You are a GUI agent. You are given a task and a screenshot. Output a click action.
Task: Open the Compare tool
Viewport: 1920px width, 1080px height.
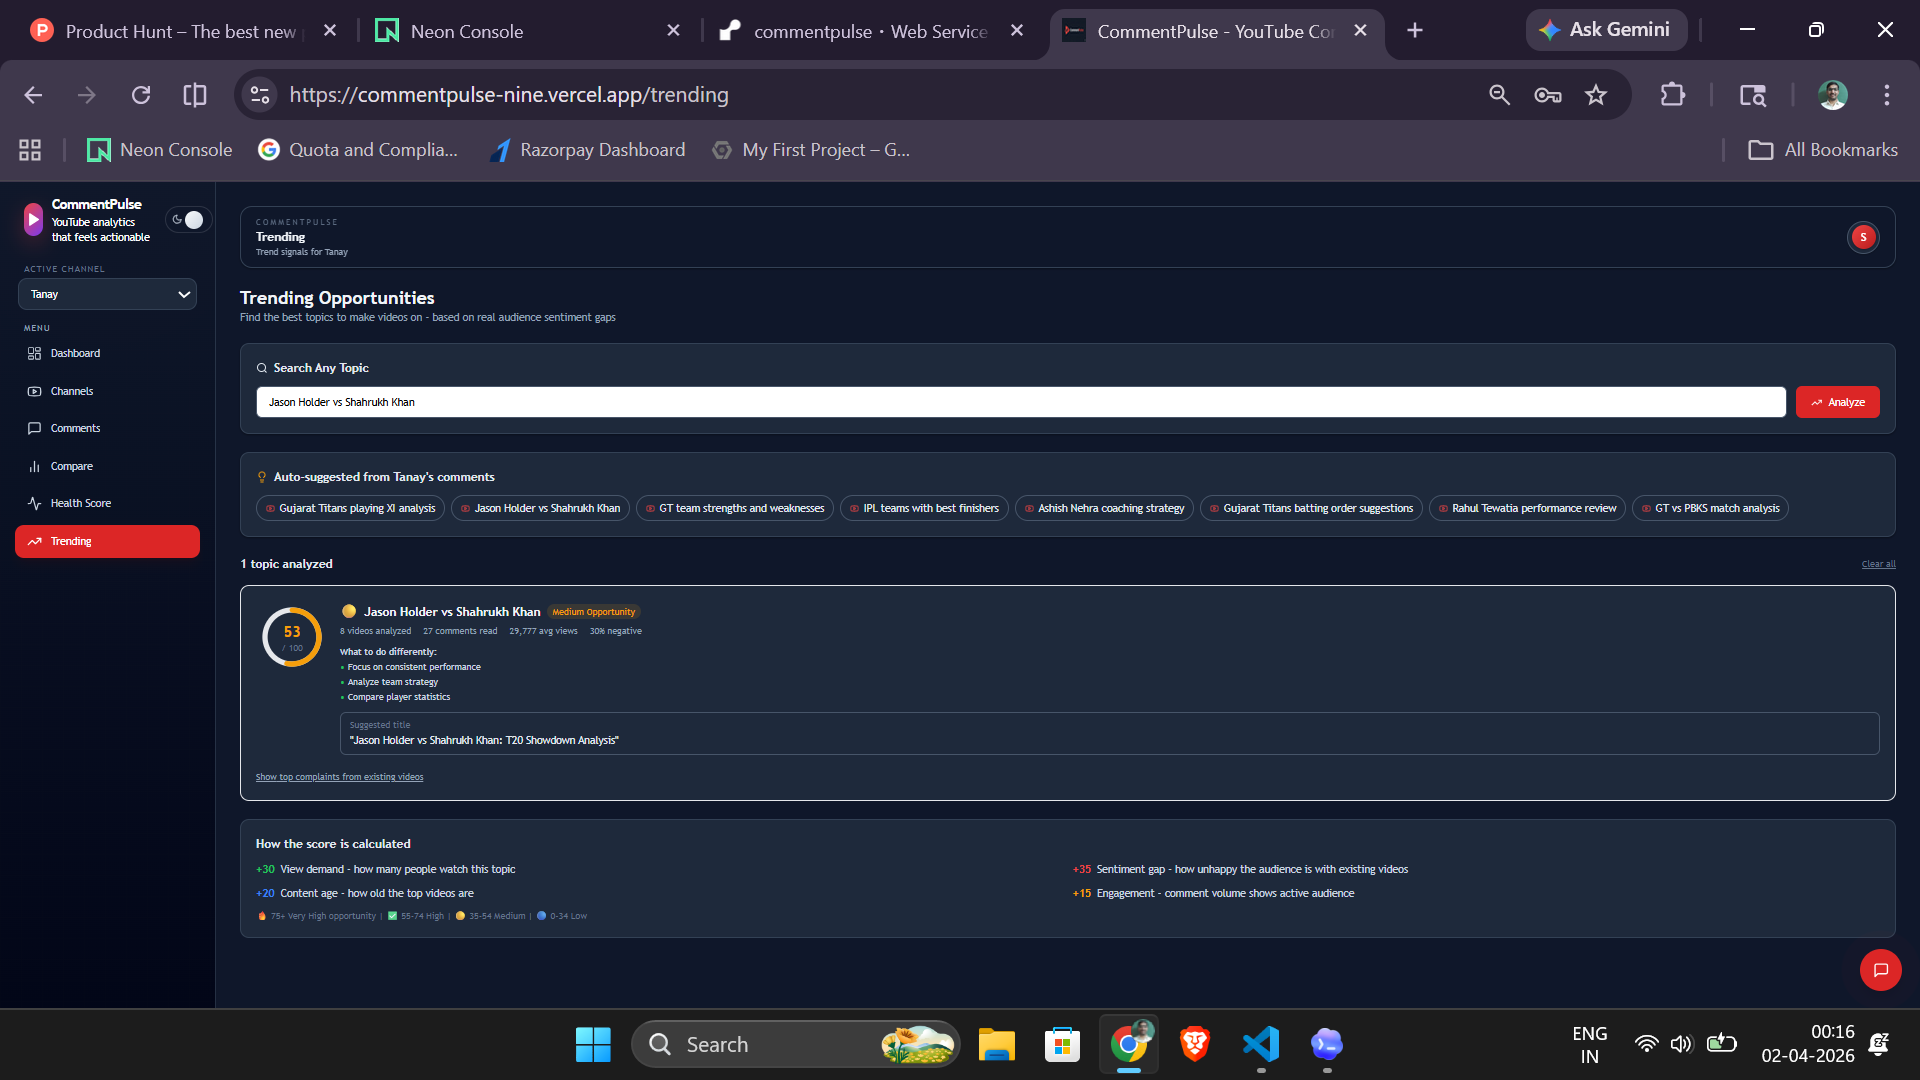point(71,466)
